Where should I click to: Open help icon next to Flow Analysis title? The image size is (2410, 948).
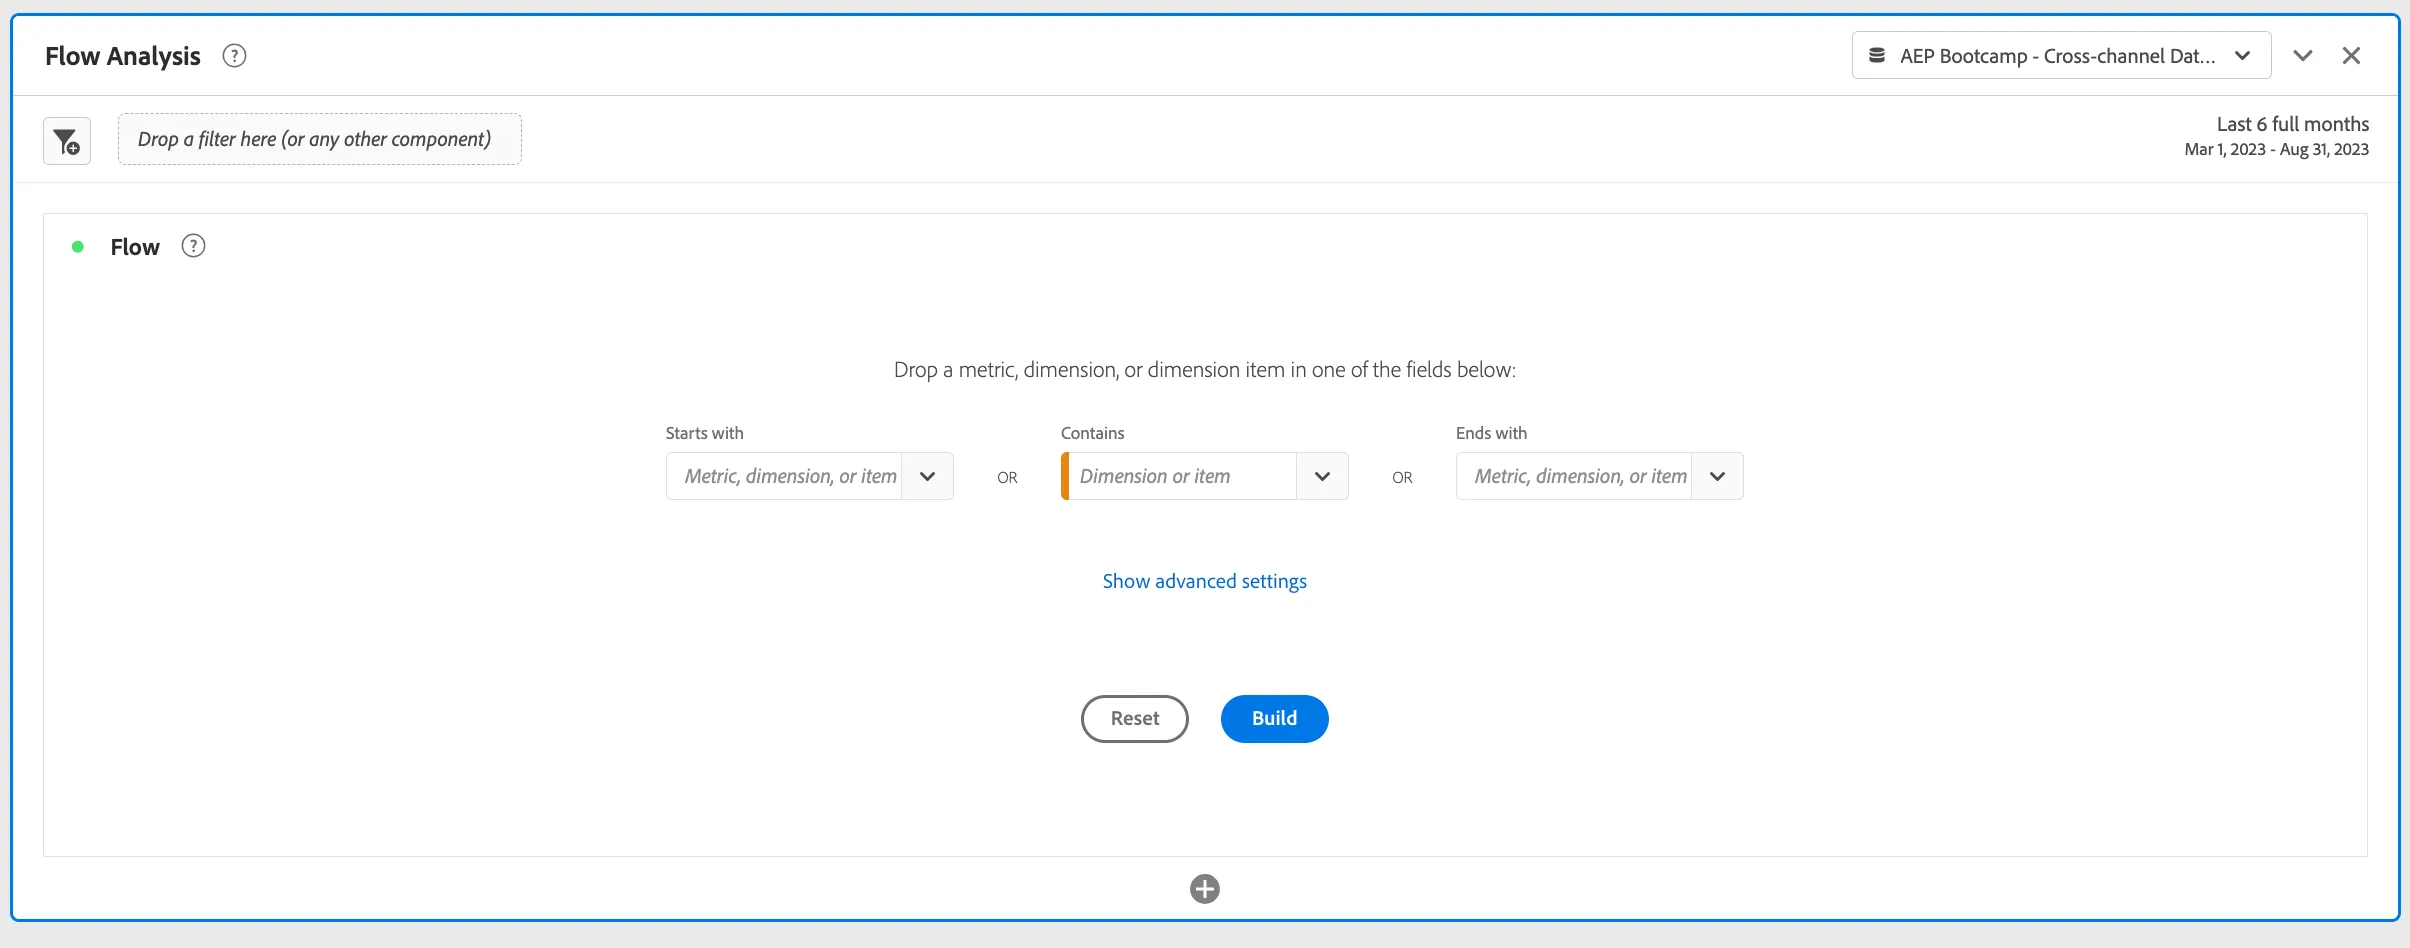click(x=234, y=56)
